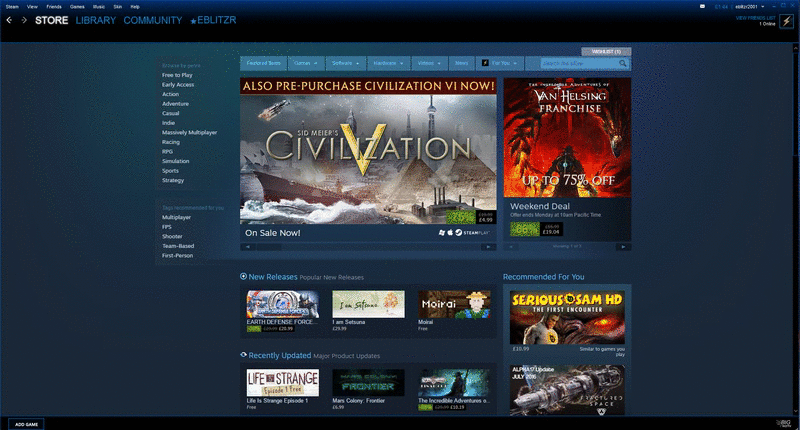Click the wallet balance amount
Image resolution: width=800 pixels, height=430 pixels.
tap(721, 7)
